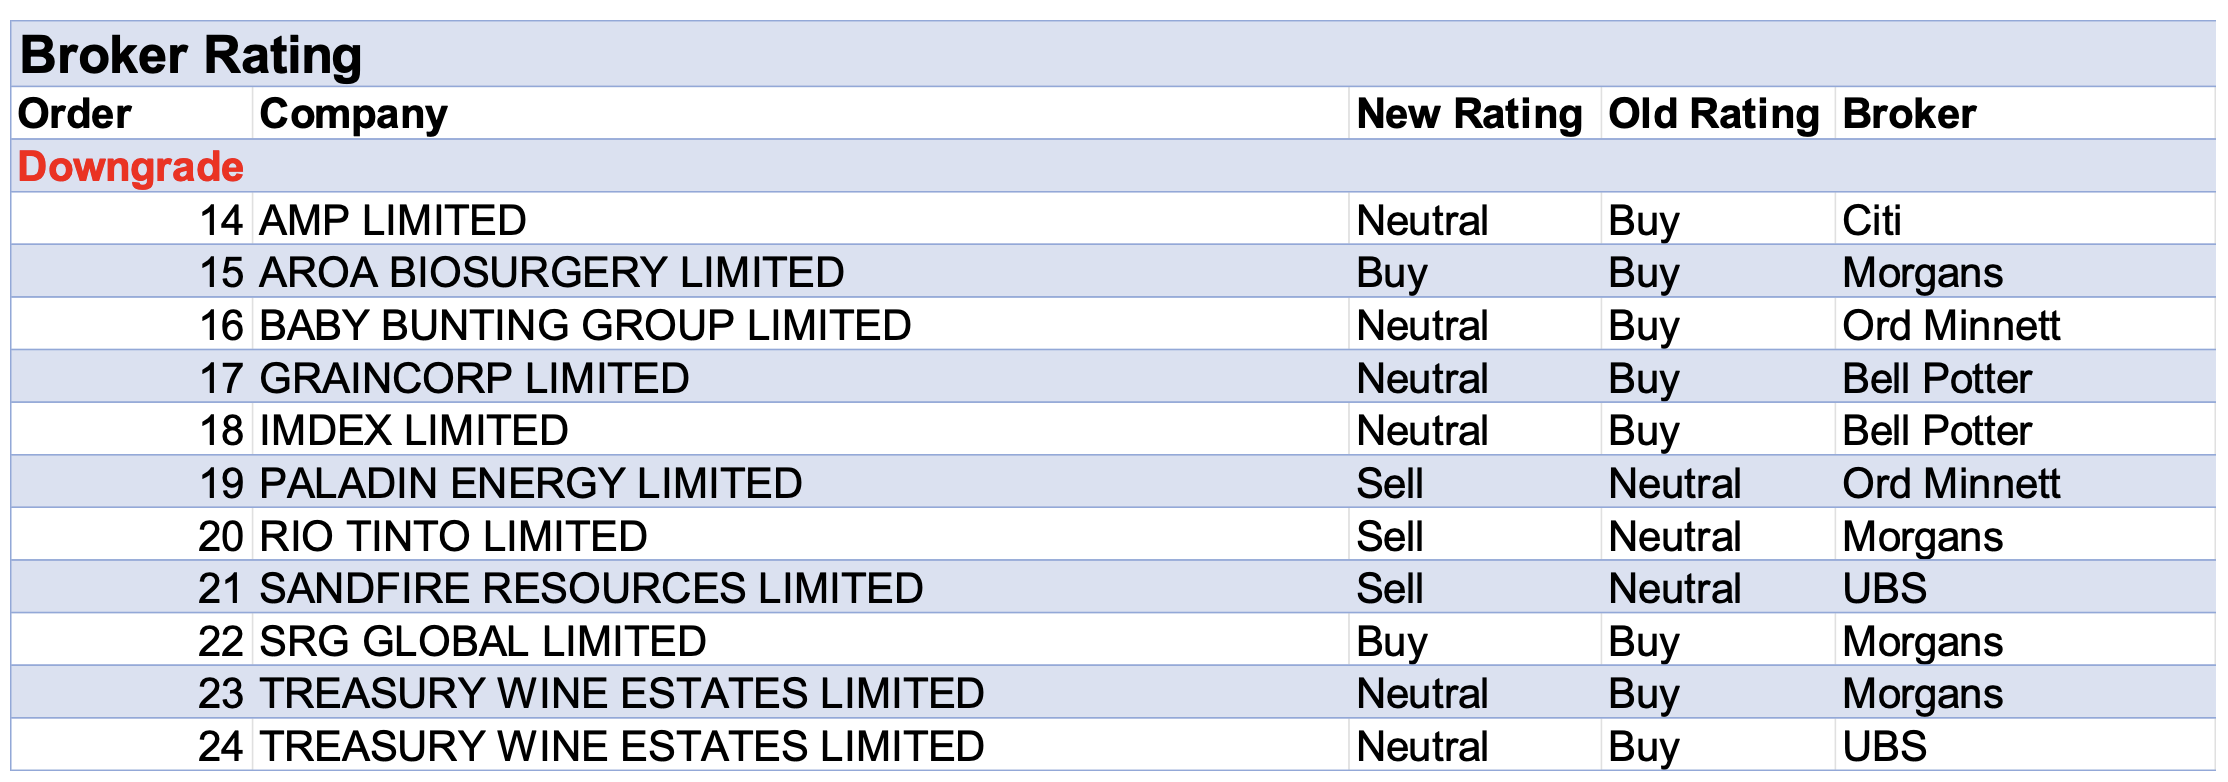Screen dimensions: 2228x782
Task: Click the New Rating column header
Action: coord(1468,114)
